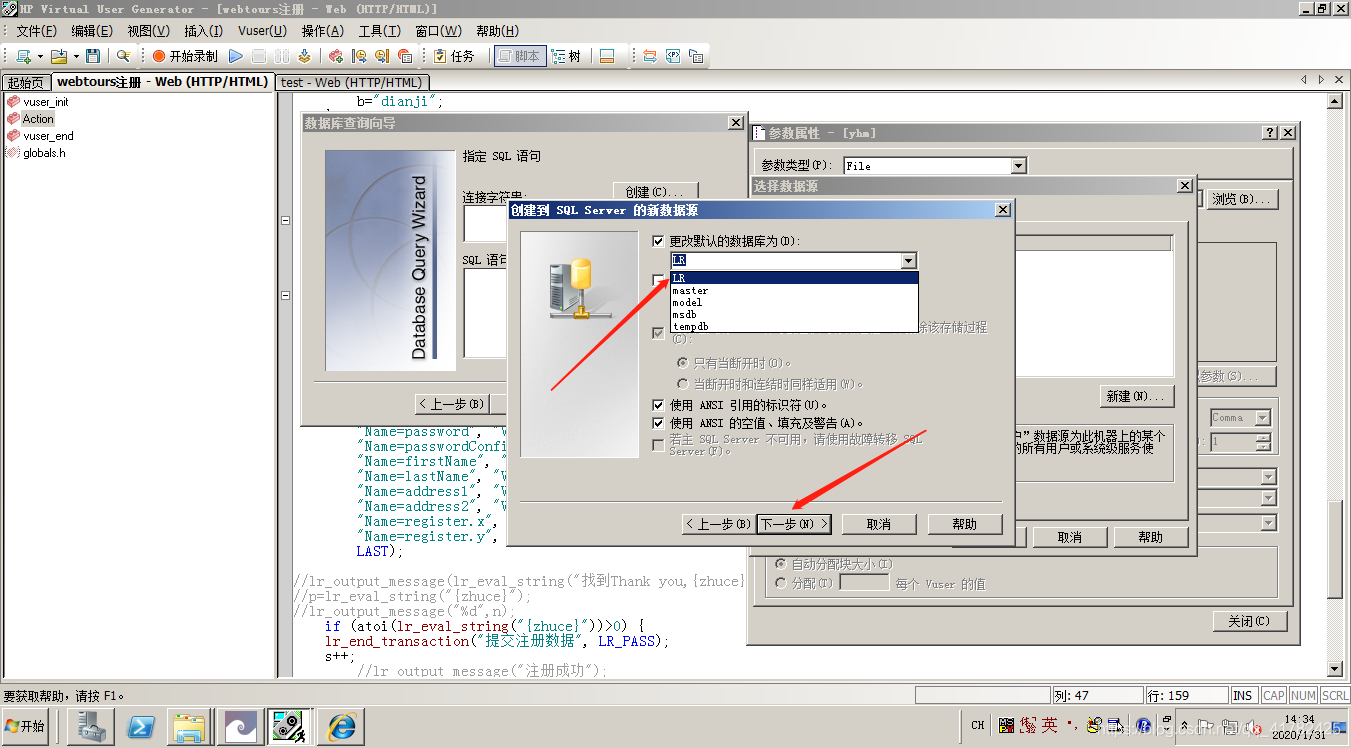This screenshot has height=748, width=1351.
Task: Click code editor vertical scrollbar down arrow
Action: point(1334,669)
